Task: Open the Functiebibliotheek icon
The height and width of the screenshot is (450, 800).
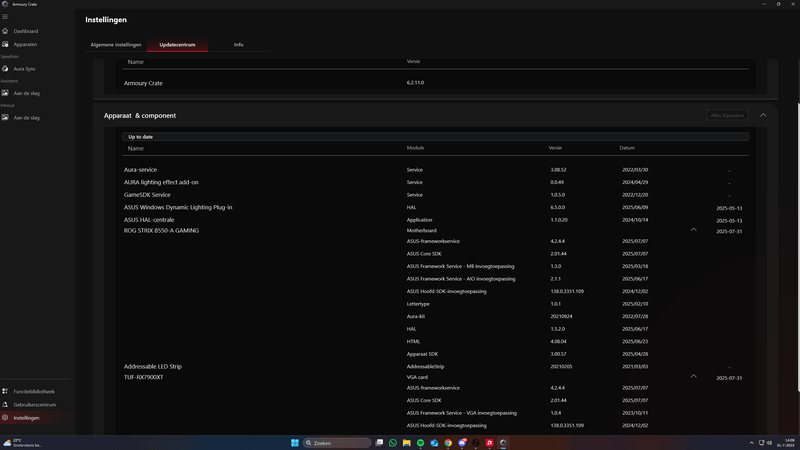Action: tap(5, 391)
